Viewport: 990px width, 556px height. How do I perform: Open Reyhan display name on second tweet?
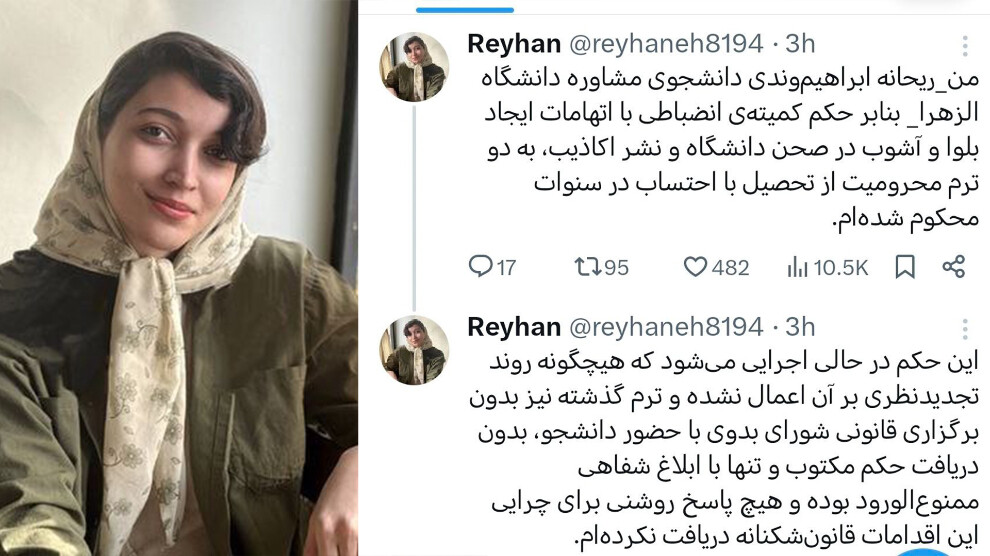pos(514,328)
